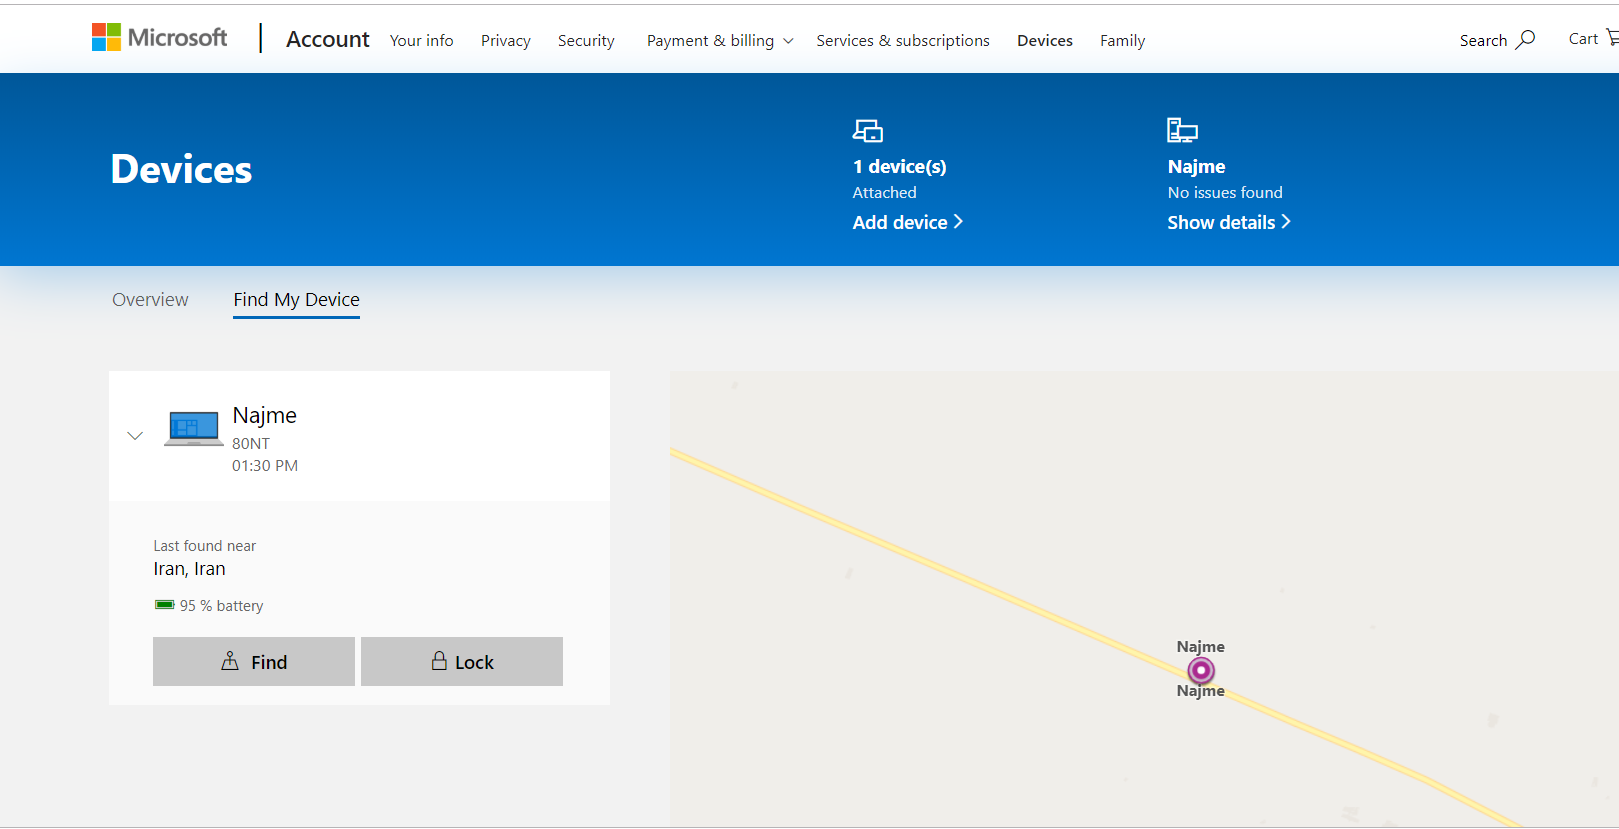
Task: Open the Security section
Action: point(586,40)
